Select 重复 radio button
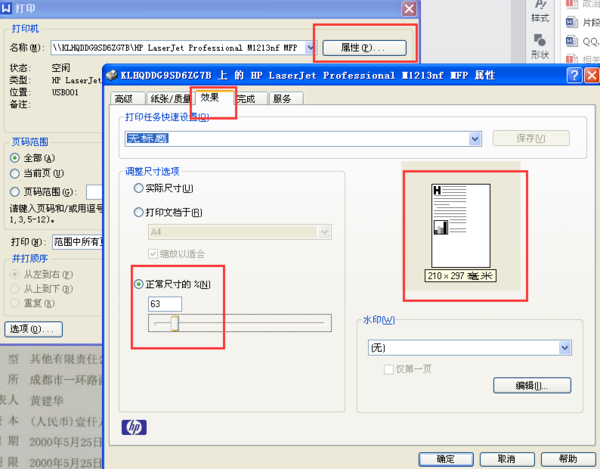Image resolution: width=600 pixels, height=469 pixels. (15, 303)
